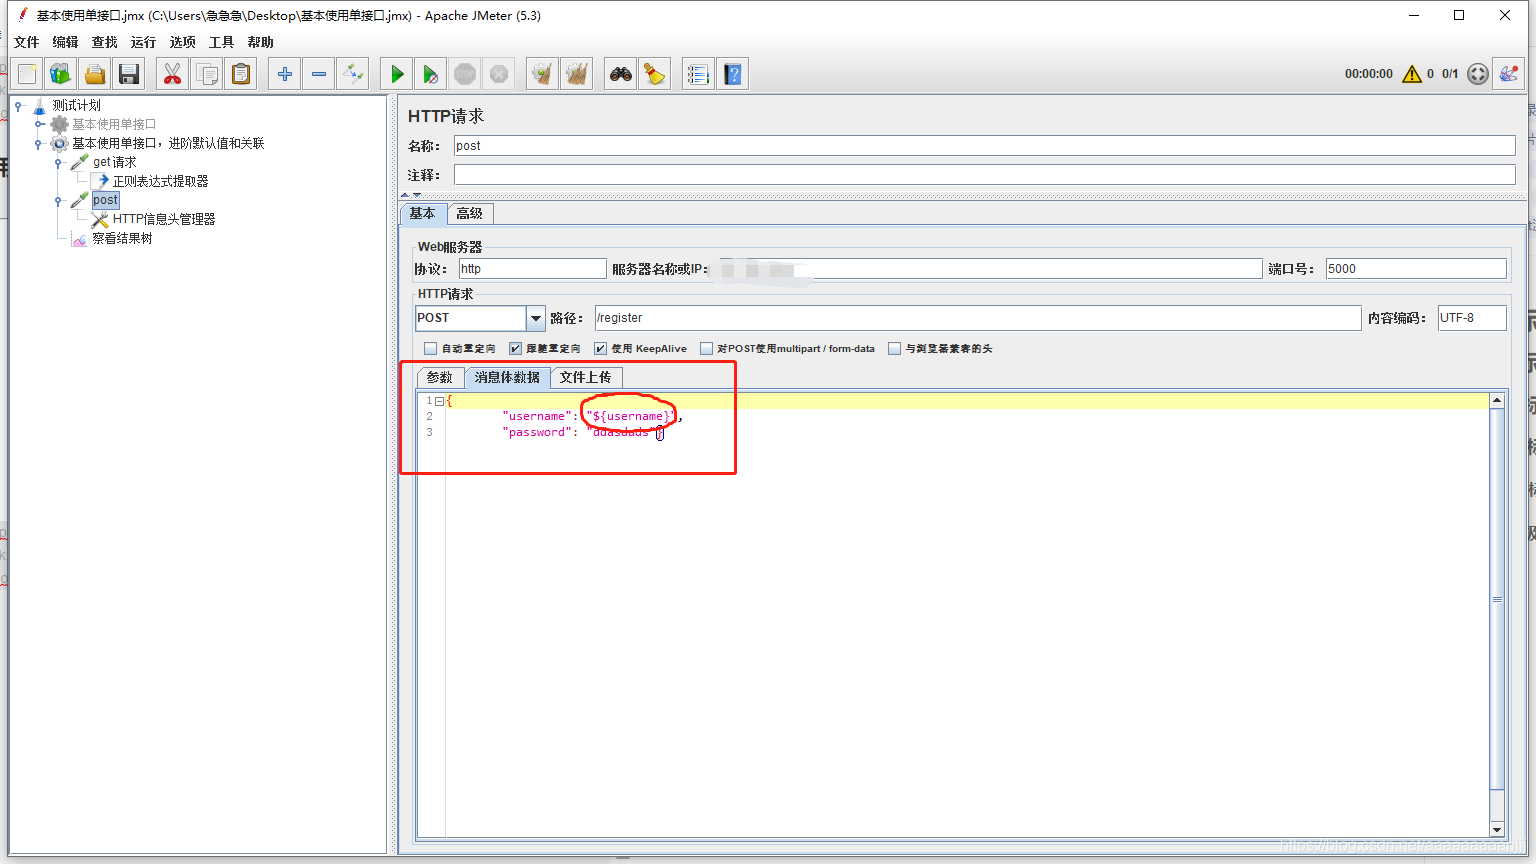Click the body editor scrollbar down arrow

(x=1497, y=829)
